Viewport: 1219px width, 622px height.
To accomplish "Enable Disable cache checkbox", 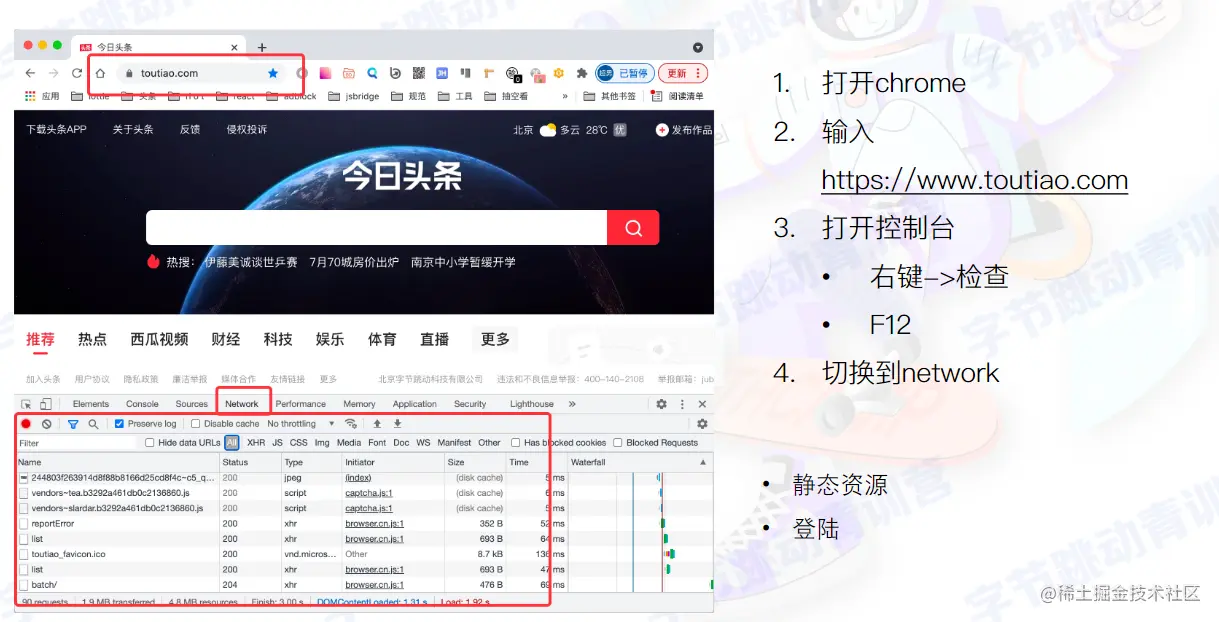I will click(196, 424).
